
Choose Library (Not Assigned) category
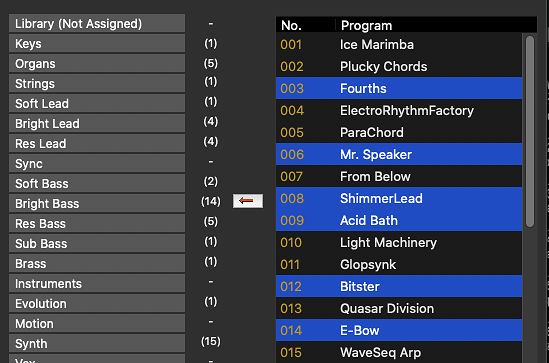(x=97, y=23)
